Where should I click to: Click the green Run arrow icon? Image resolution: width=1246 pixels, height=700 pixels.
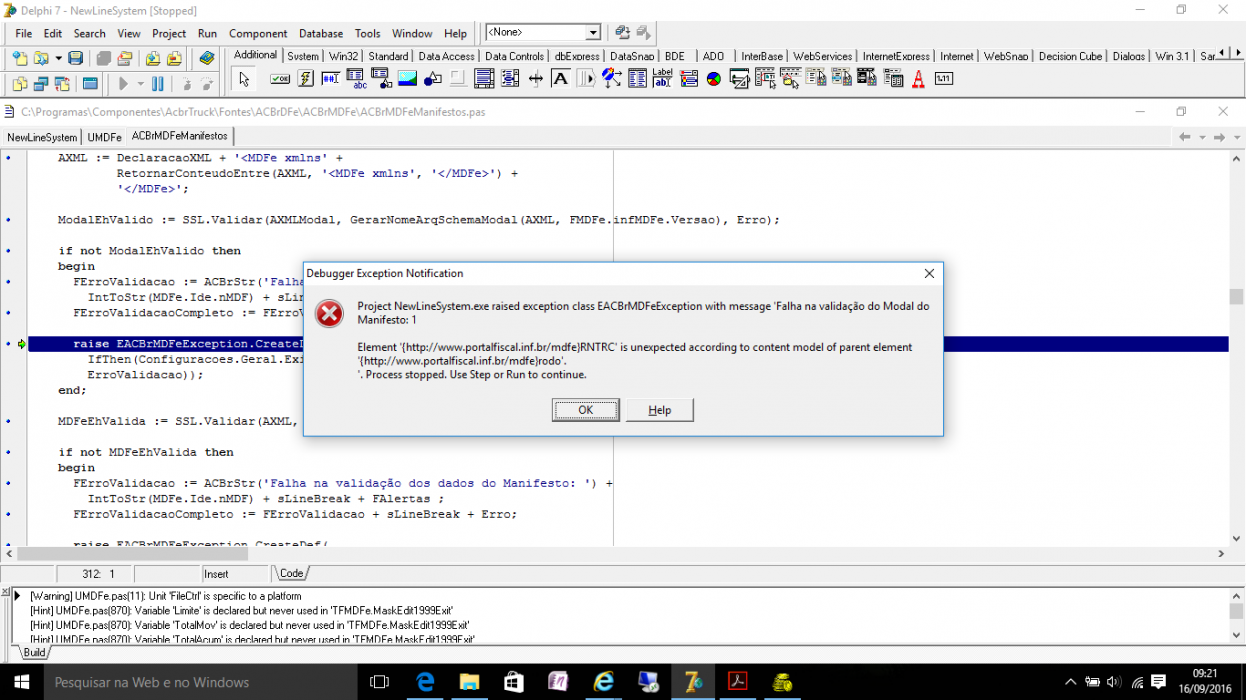[x=124, y=84]
